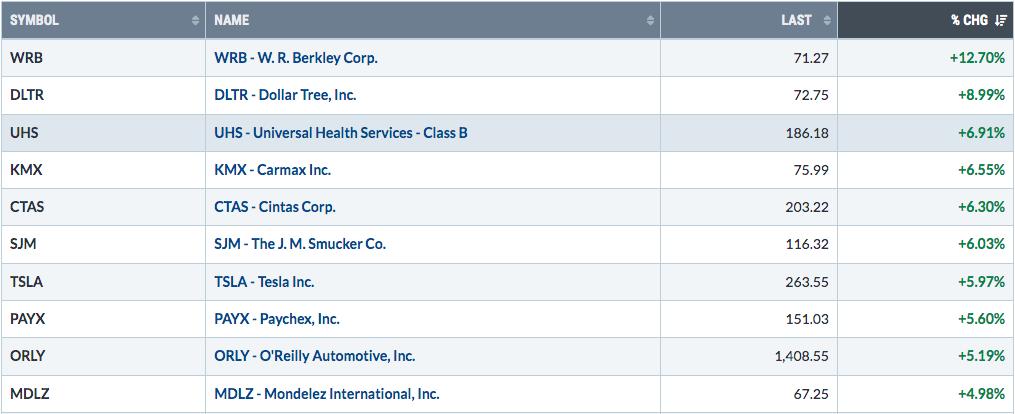Open MDLZ - Mondelez International link

pos(327,393)
